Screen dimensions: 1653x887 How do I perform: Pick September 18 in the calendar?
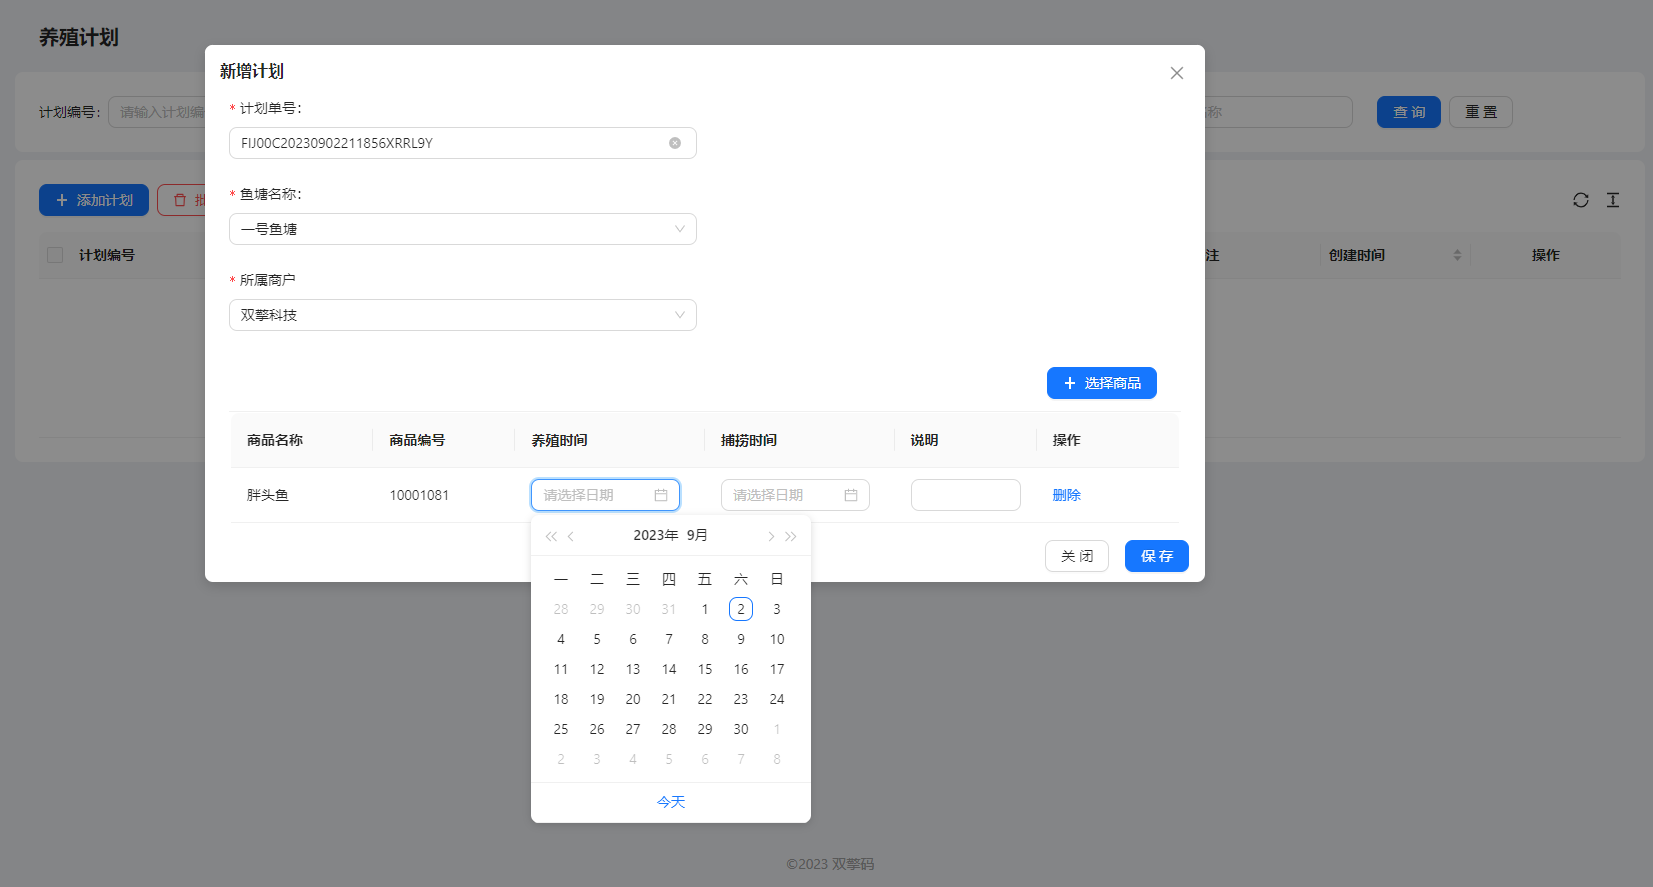click(x=561, y=699)
